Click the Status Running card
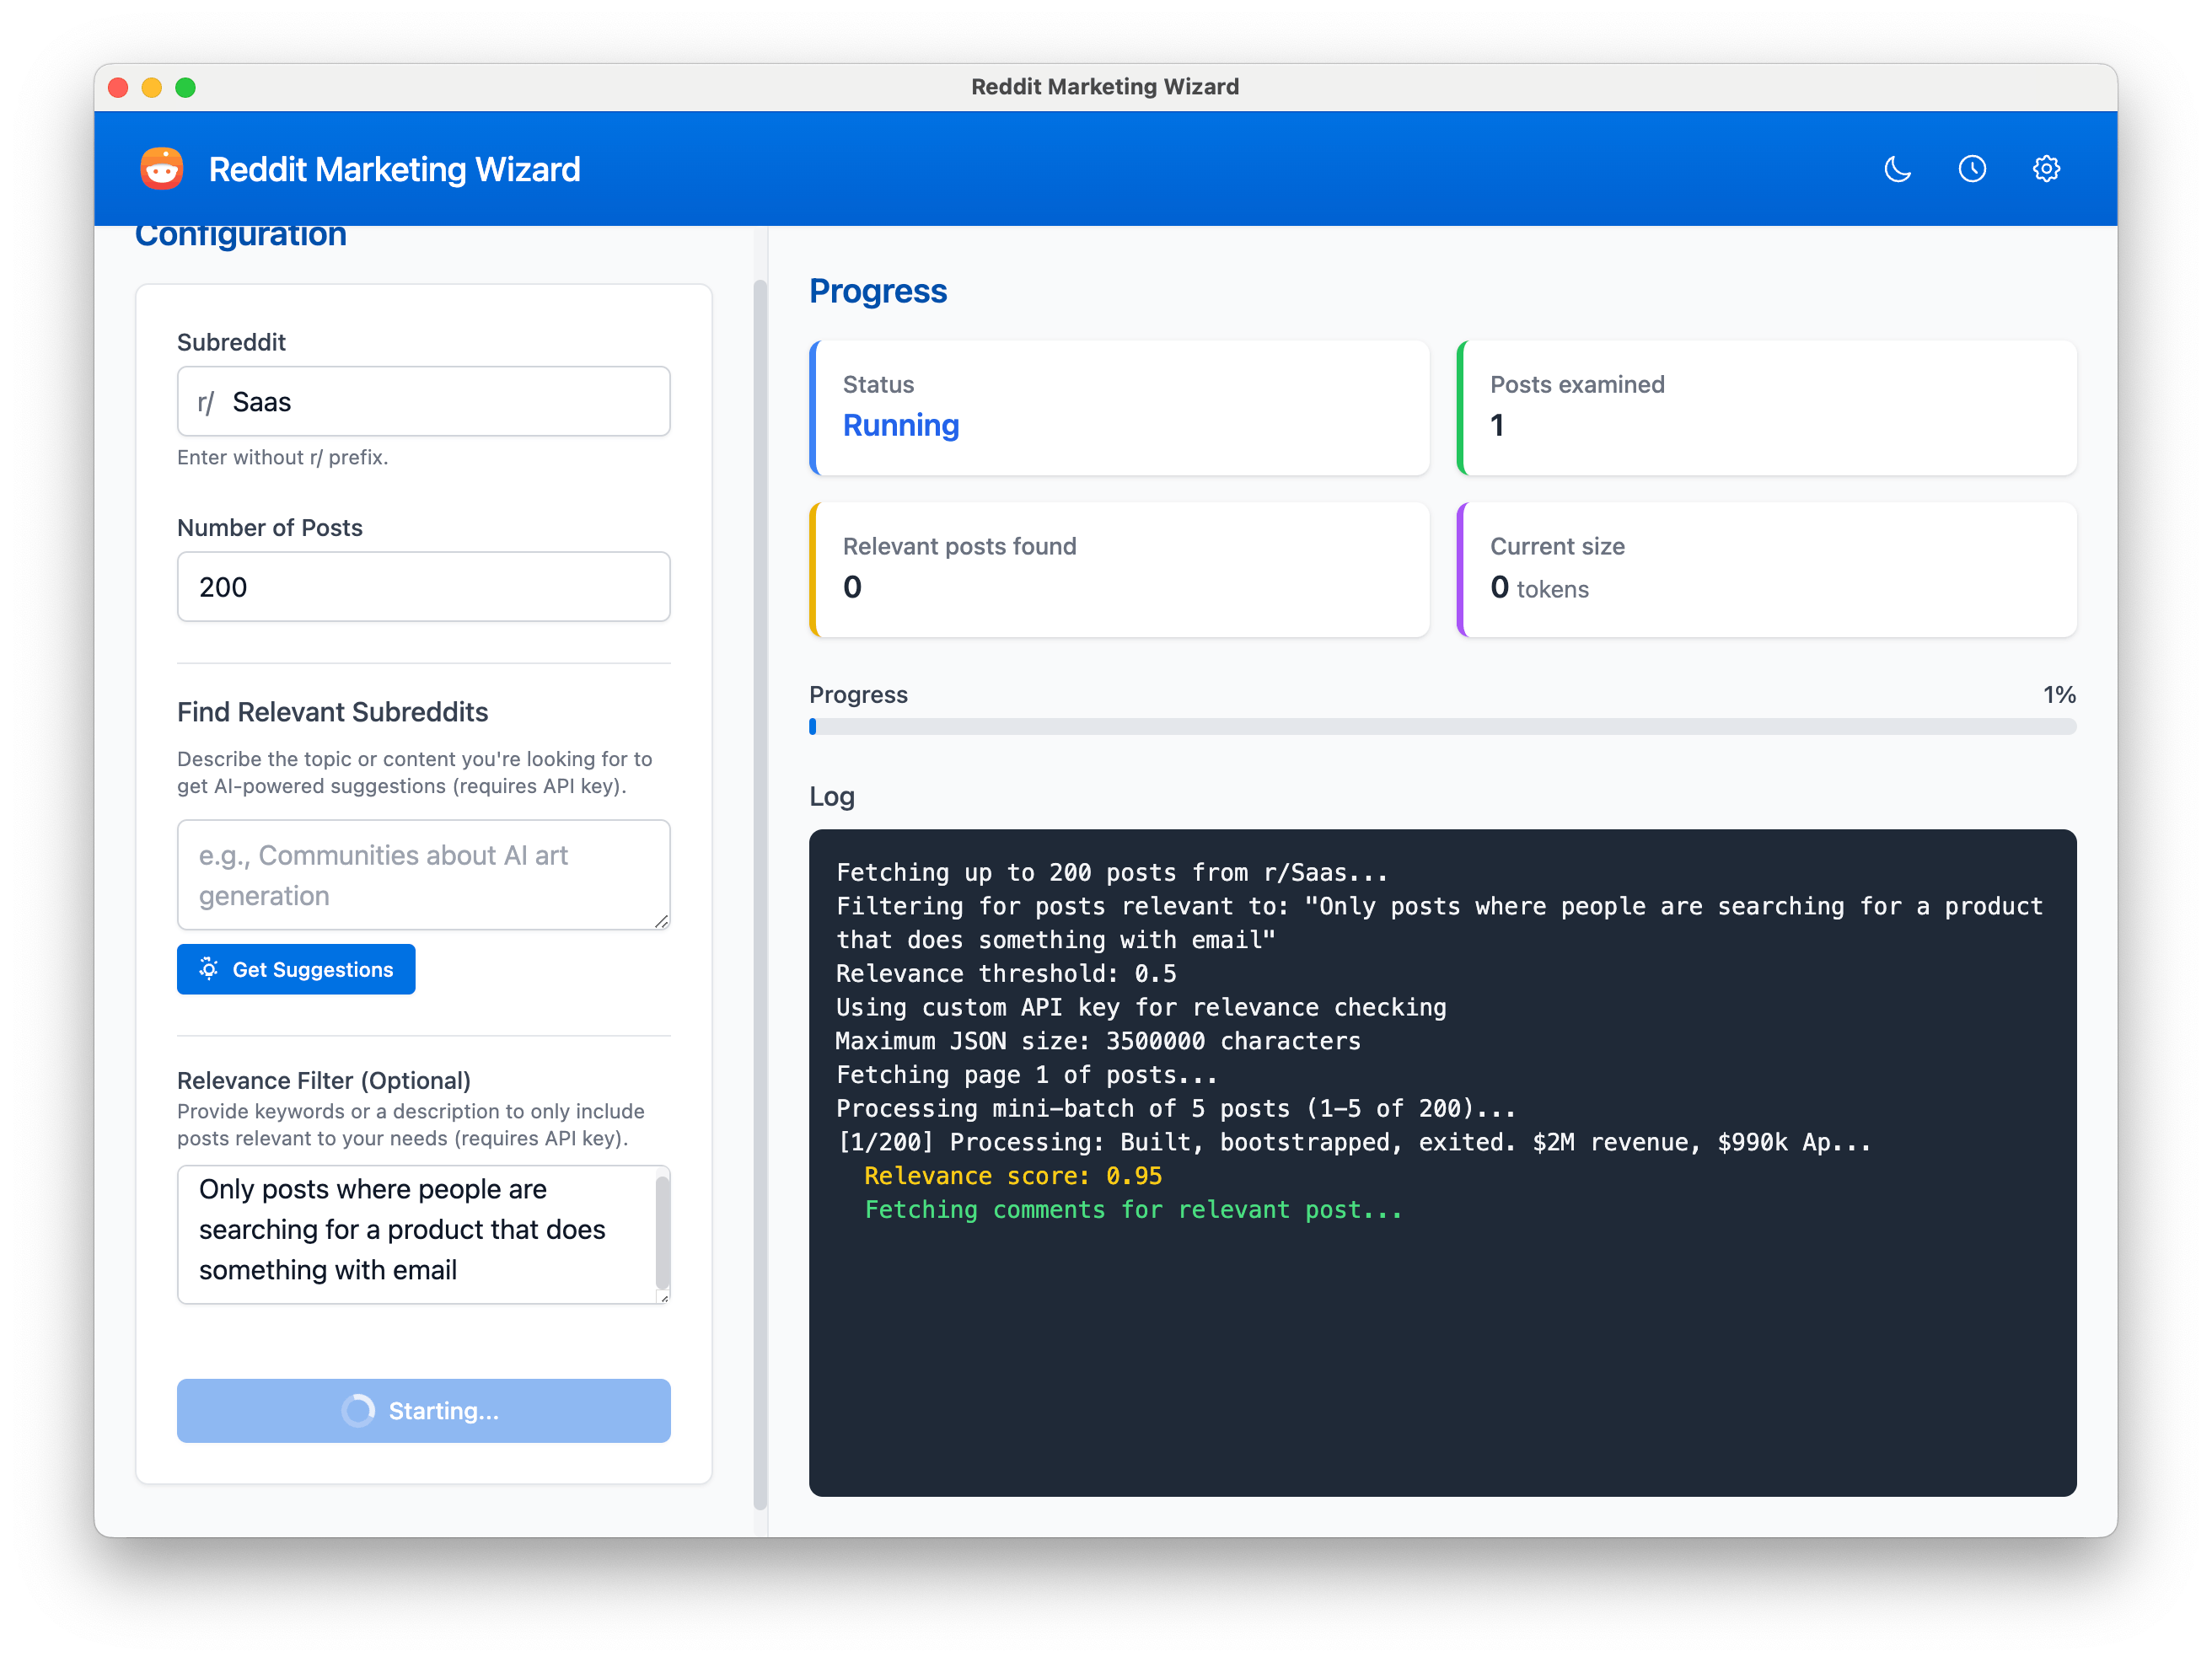 click(1120, 407)
